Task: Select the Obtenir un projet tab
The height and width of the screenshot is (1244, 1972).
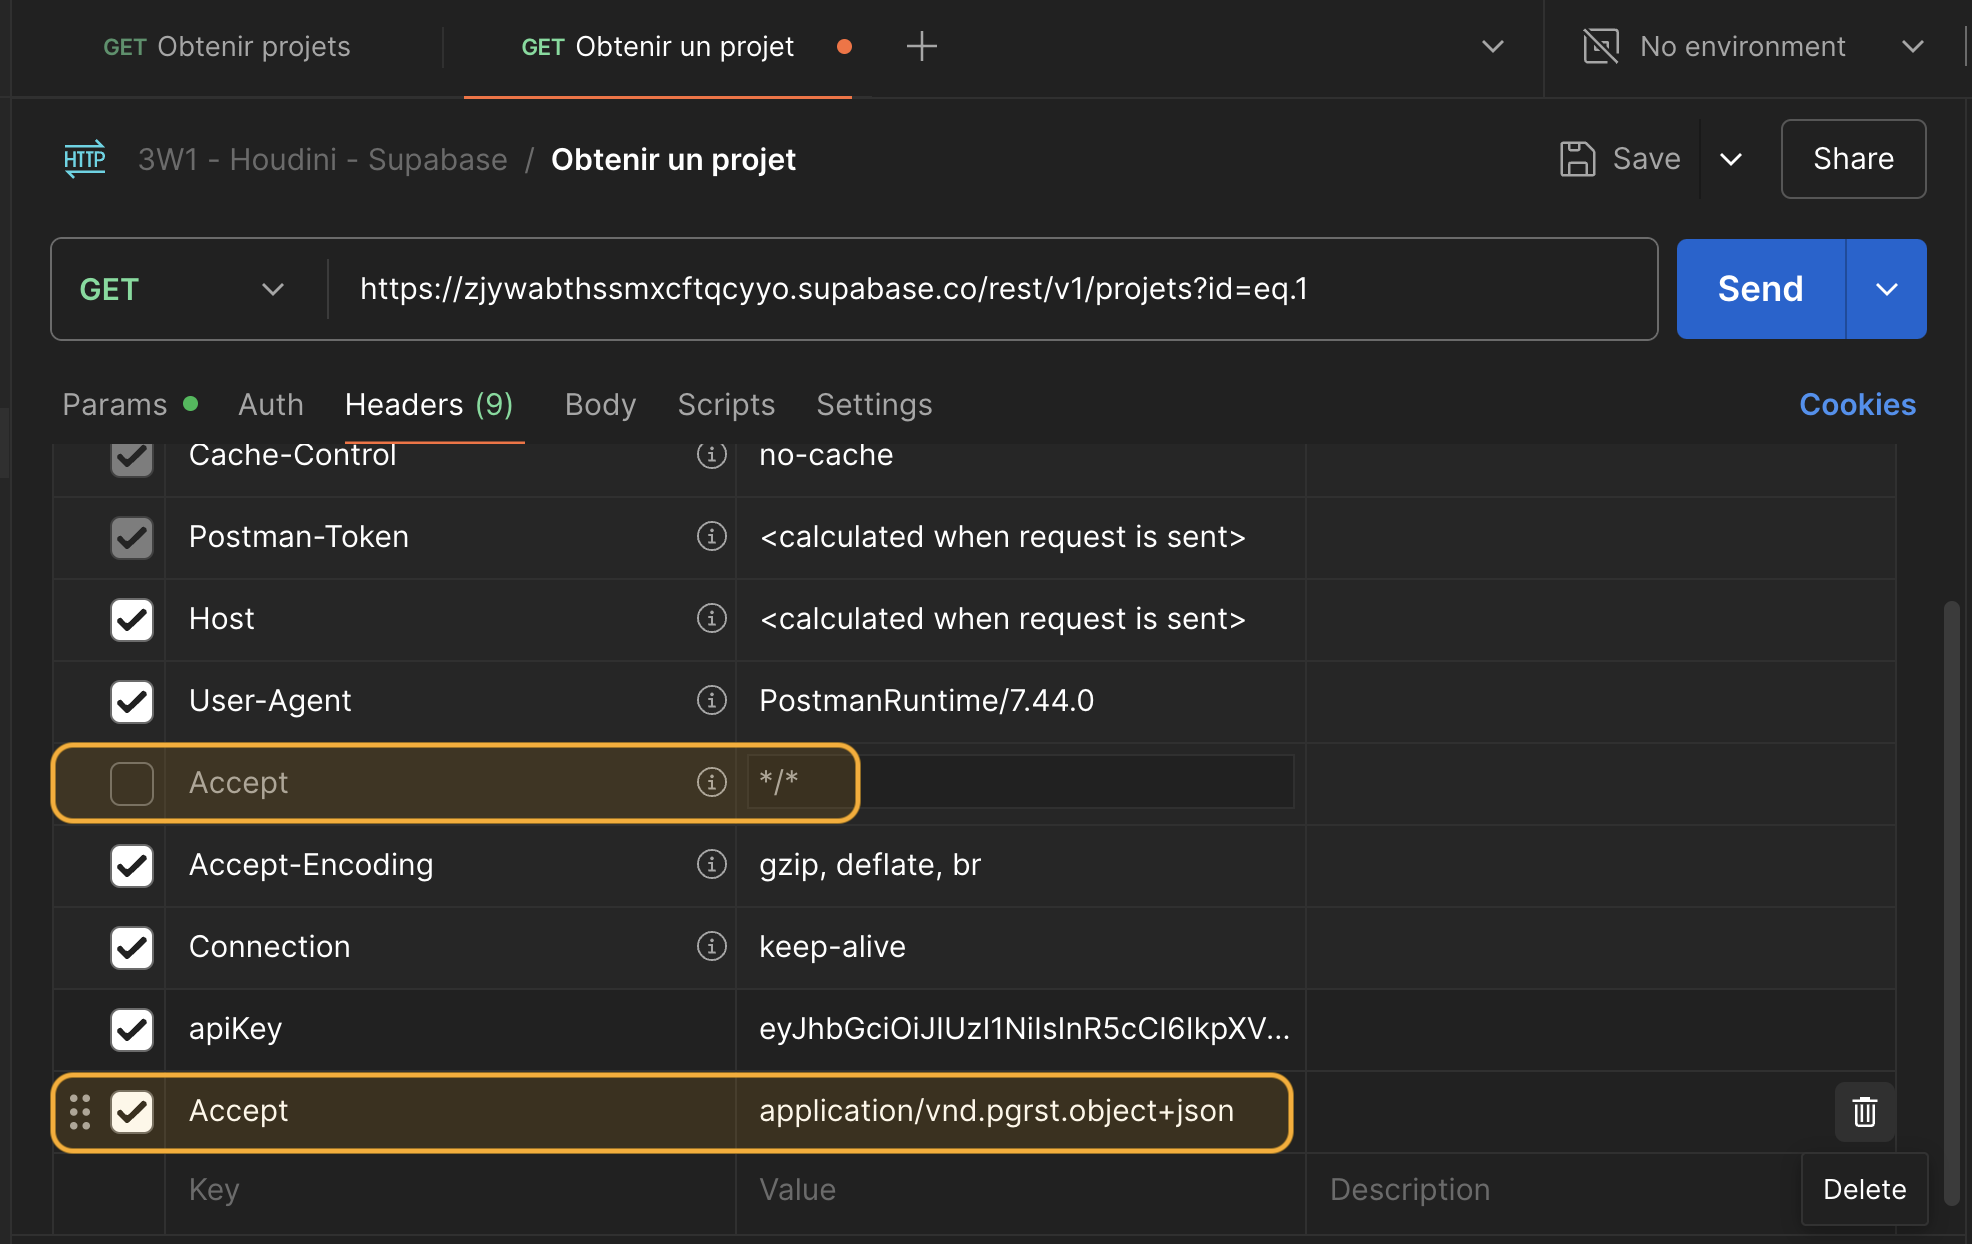Action: [657, 46]
